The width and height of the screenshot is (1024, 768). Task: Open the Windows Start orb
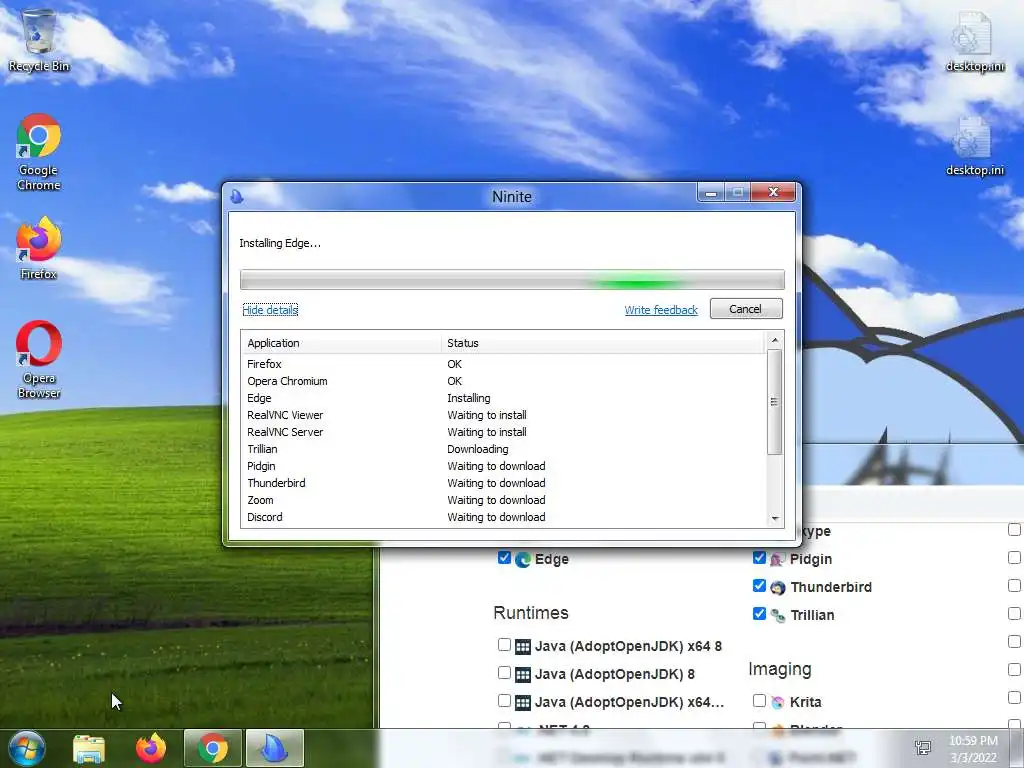pyautogui.click(x=27, y=748)
